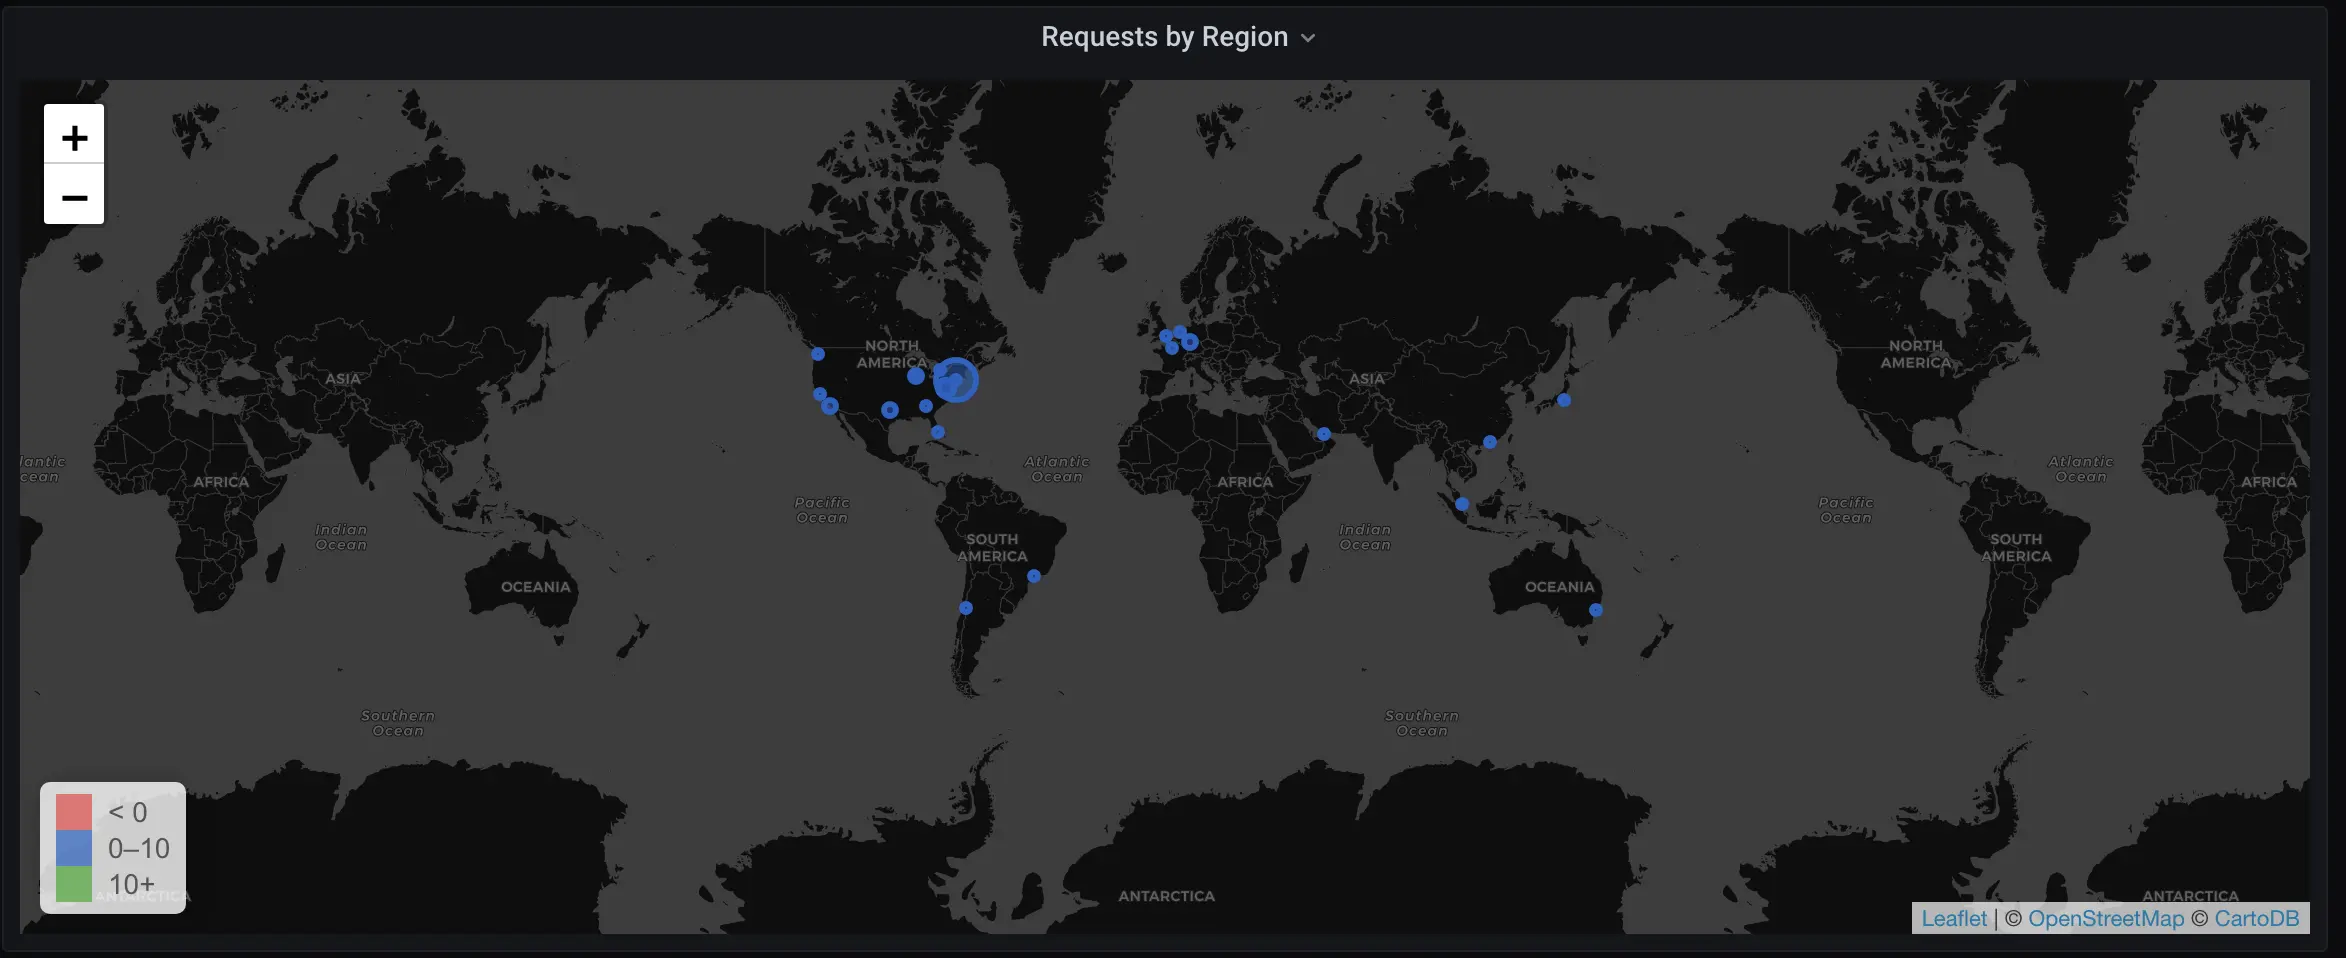Click the marker on South America's west coast
This screenshot has height=958, width=2346.
966,608
